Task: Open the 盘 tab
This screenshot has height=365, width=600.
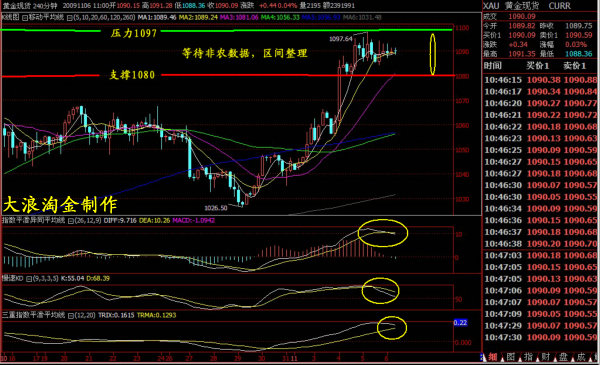Action: point(563,357)
